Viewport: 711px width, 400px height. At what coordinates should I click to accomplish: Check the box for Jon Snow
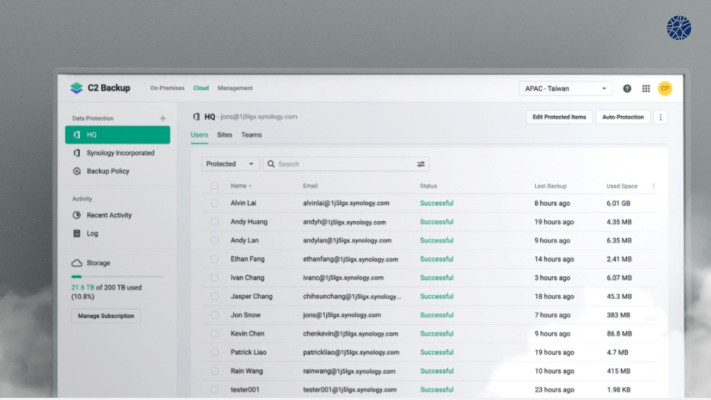[214, 315]
